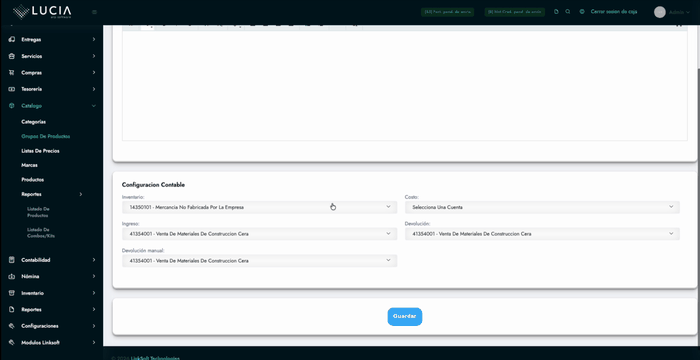Expand the Compras menu chevron

pyautogui.click(x=94, y=72)
